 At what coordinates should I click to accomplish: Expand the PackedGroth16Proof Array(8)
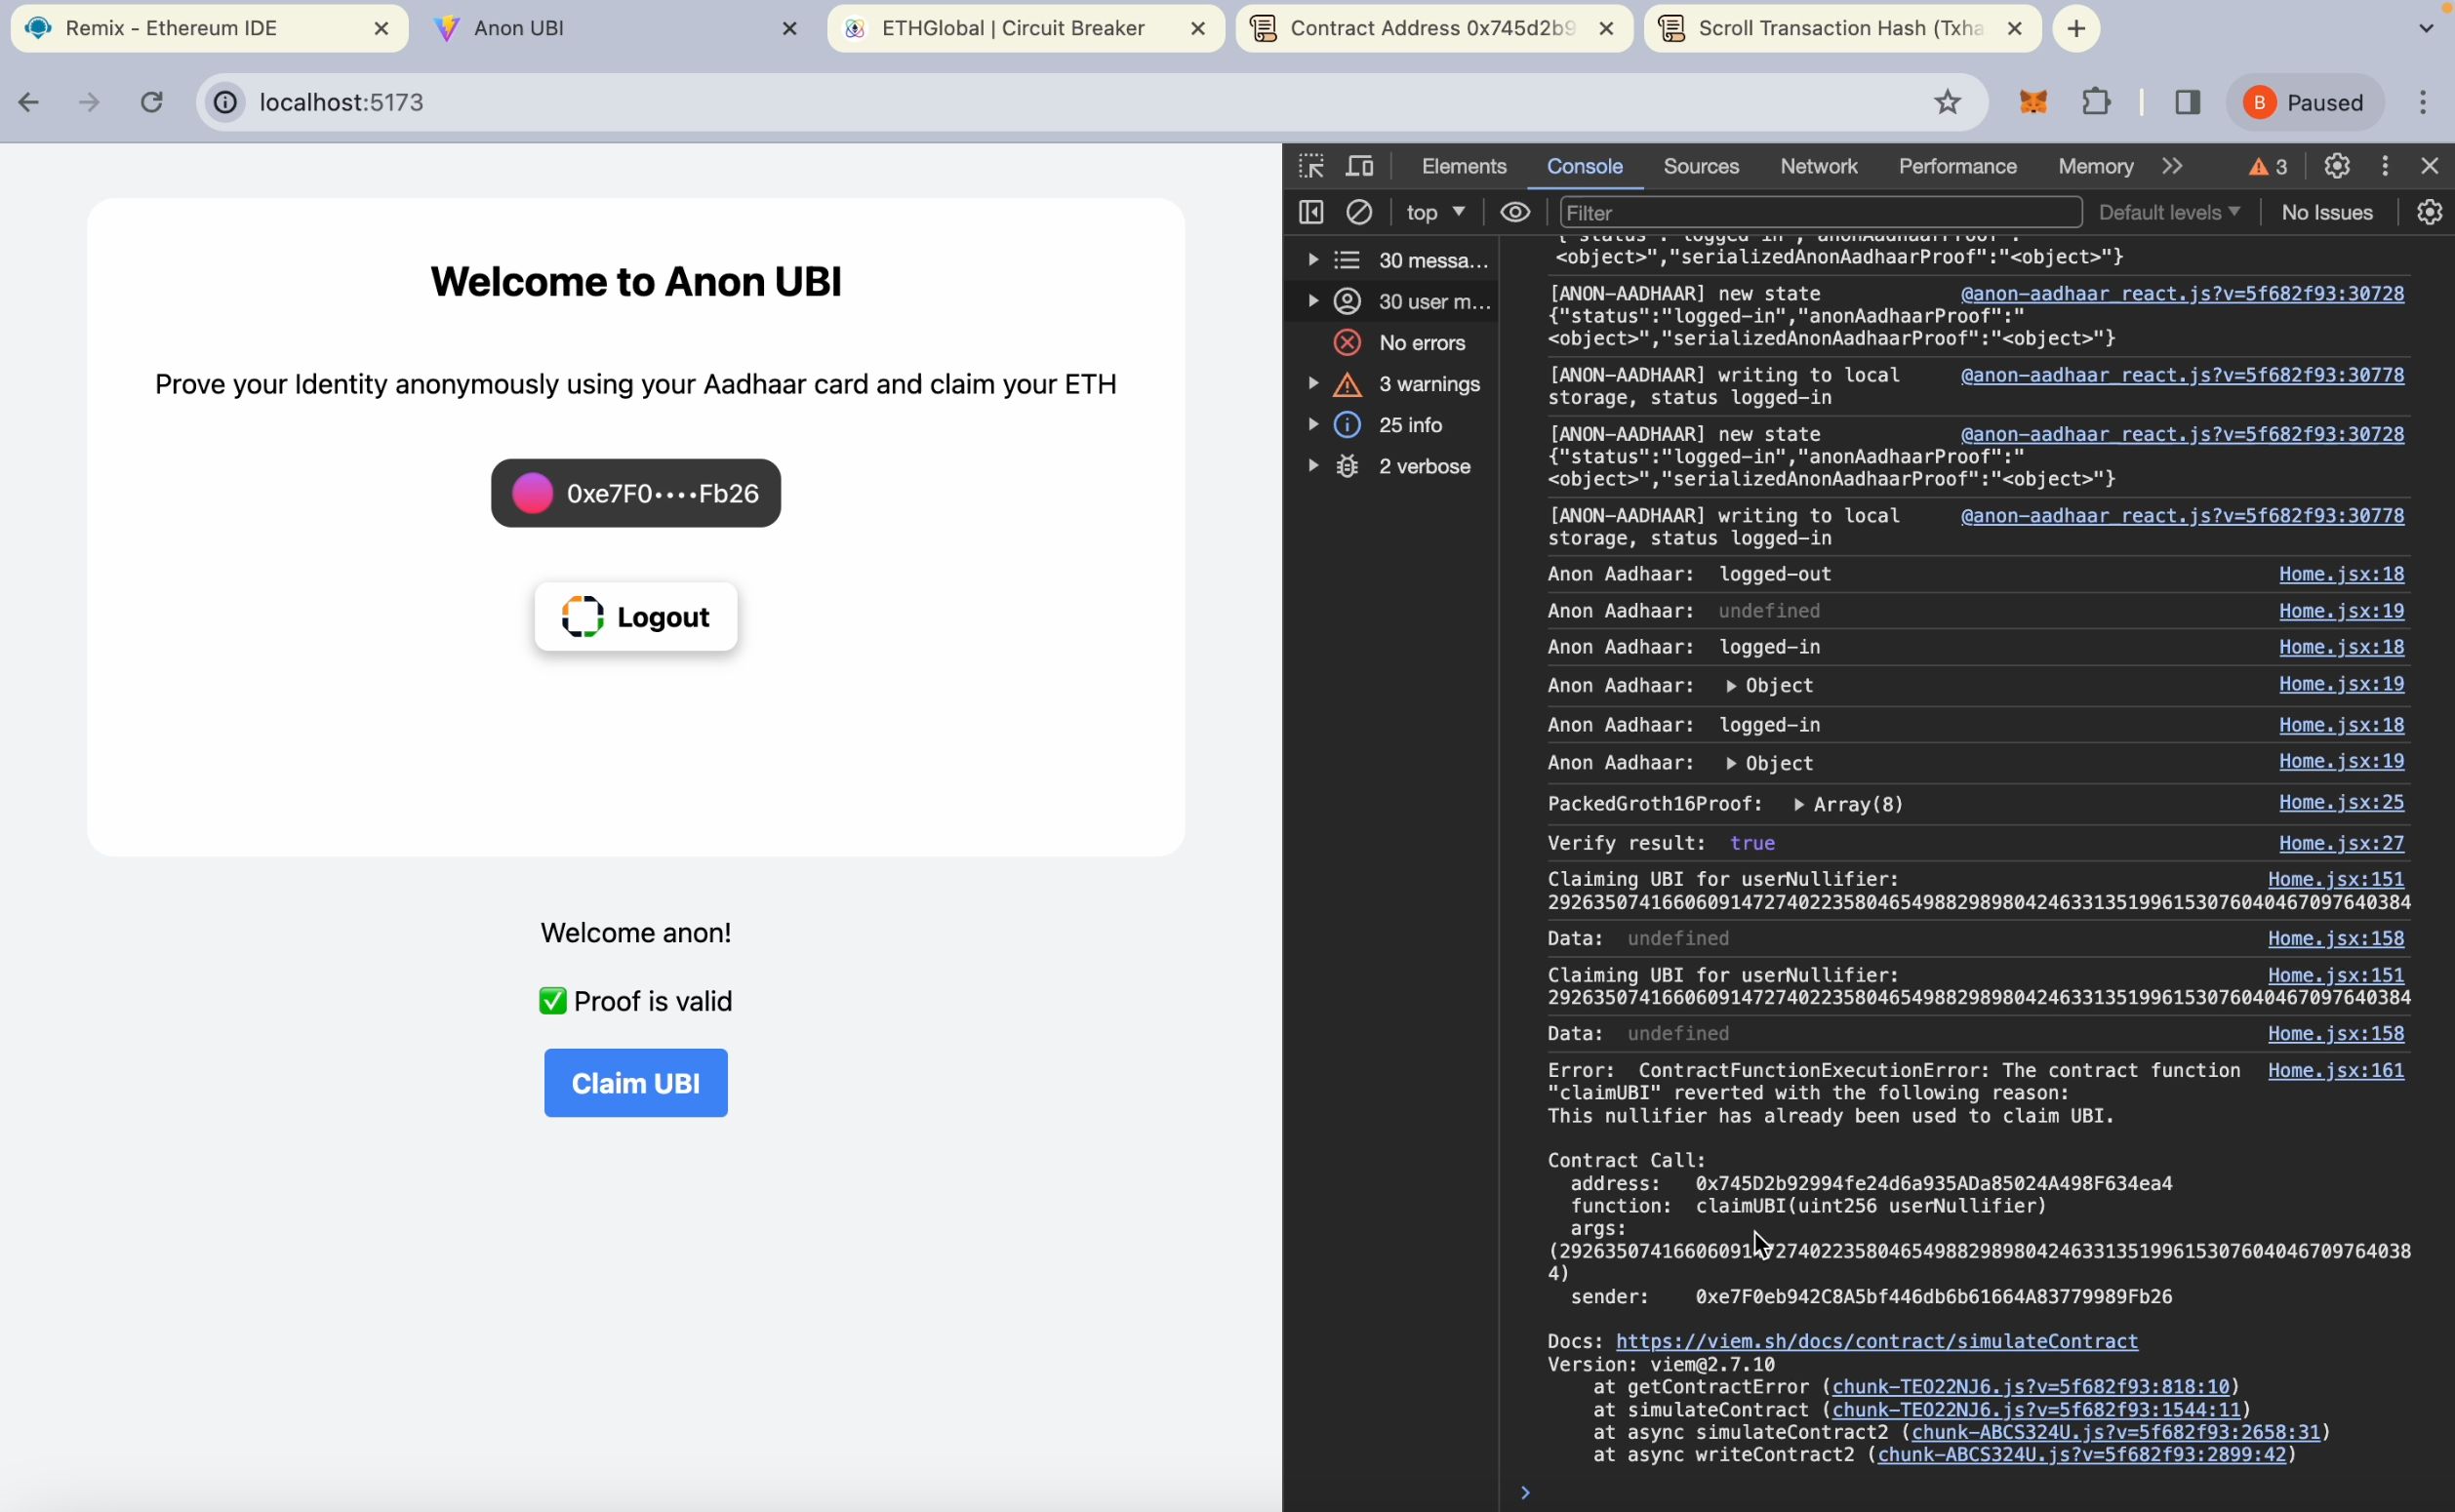[x=1801, y=804]
